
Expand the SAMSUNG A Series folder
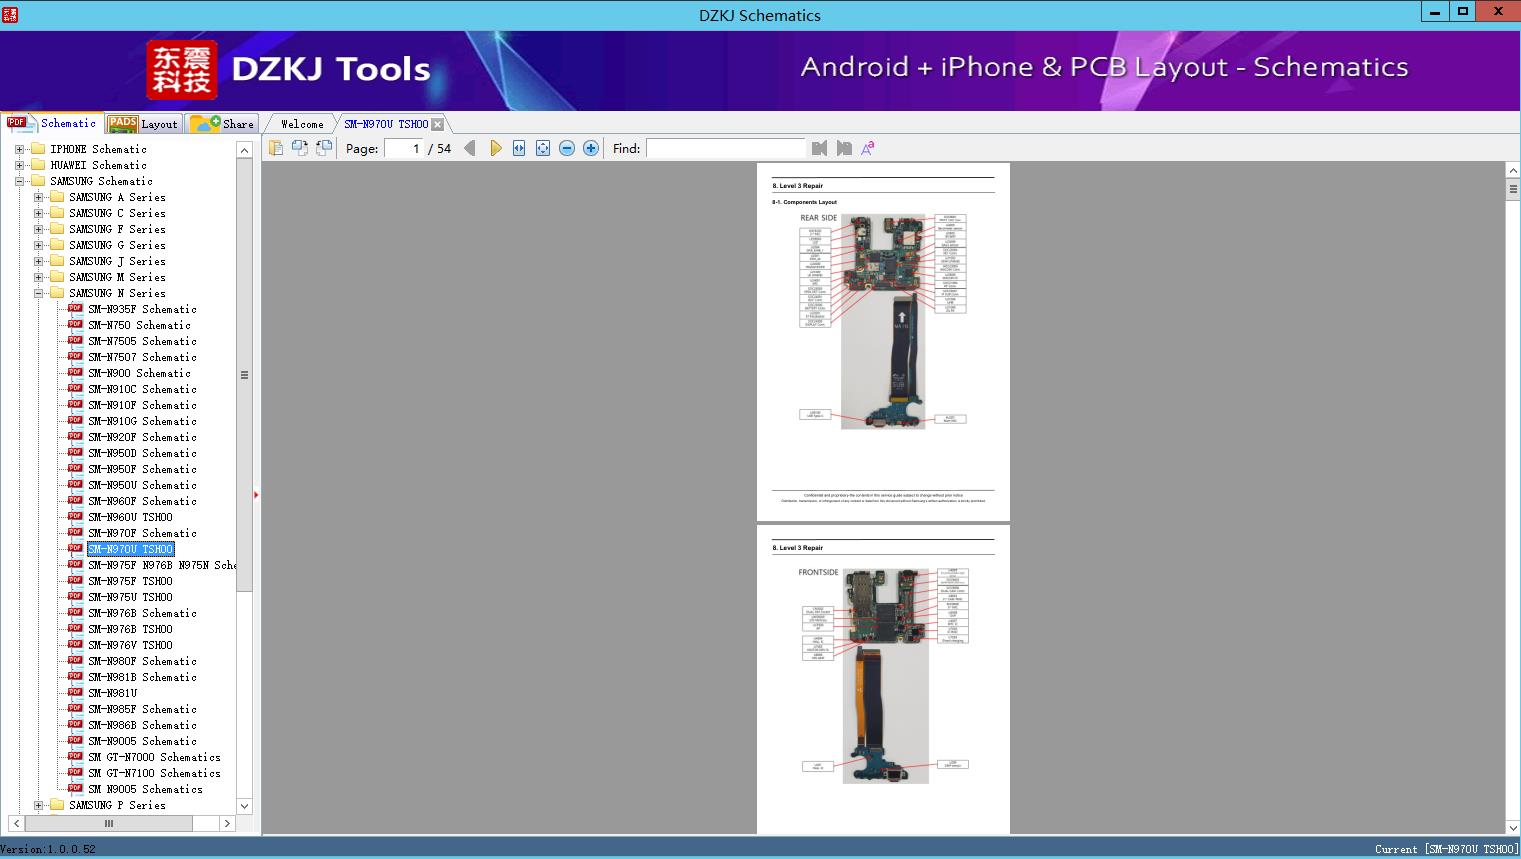38,197
